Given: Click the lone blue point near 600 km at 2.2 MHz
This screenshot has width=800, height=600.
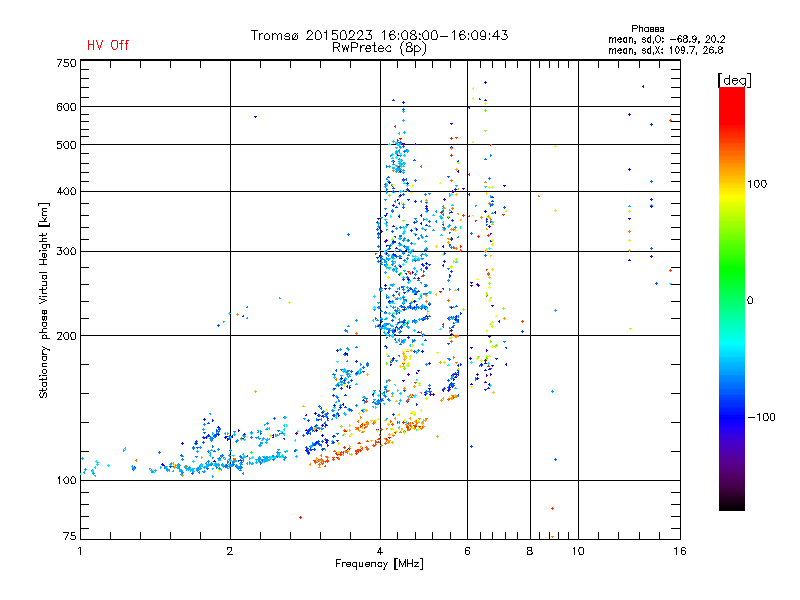Looking at the screenshot, I should point(256,117).
